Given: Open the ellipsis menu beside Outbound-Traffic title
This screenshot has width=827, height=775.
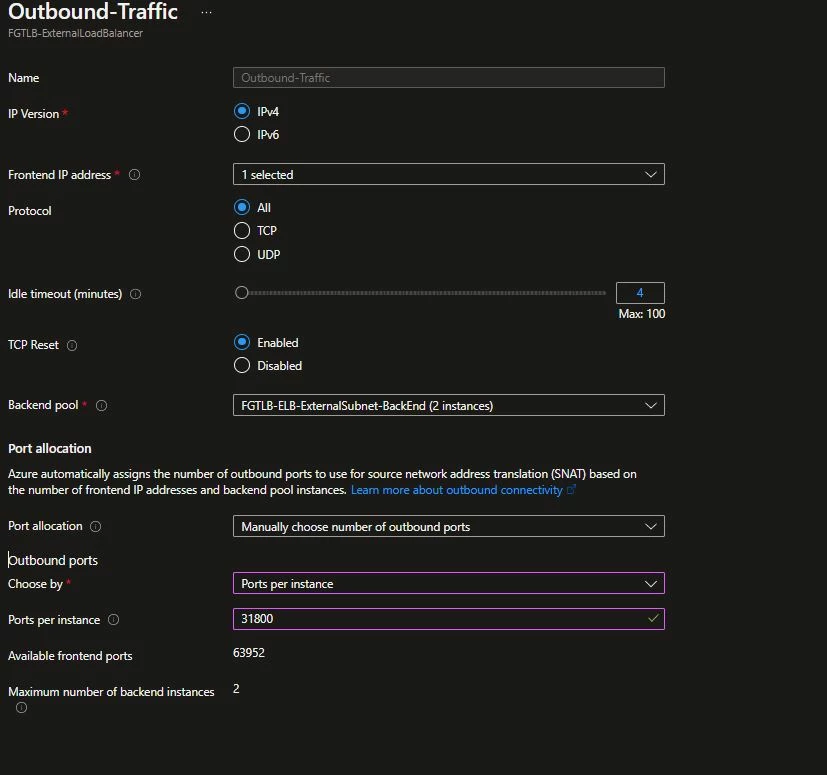Looking at the screenshot, I should (206, 12).
